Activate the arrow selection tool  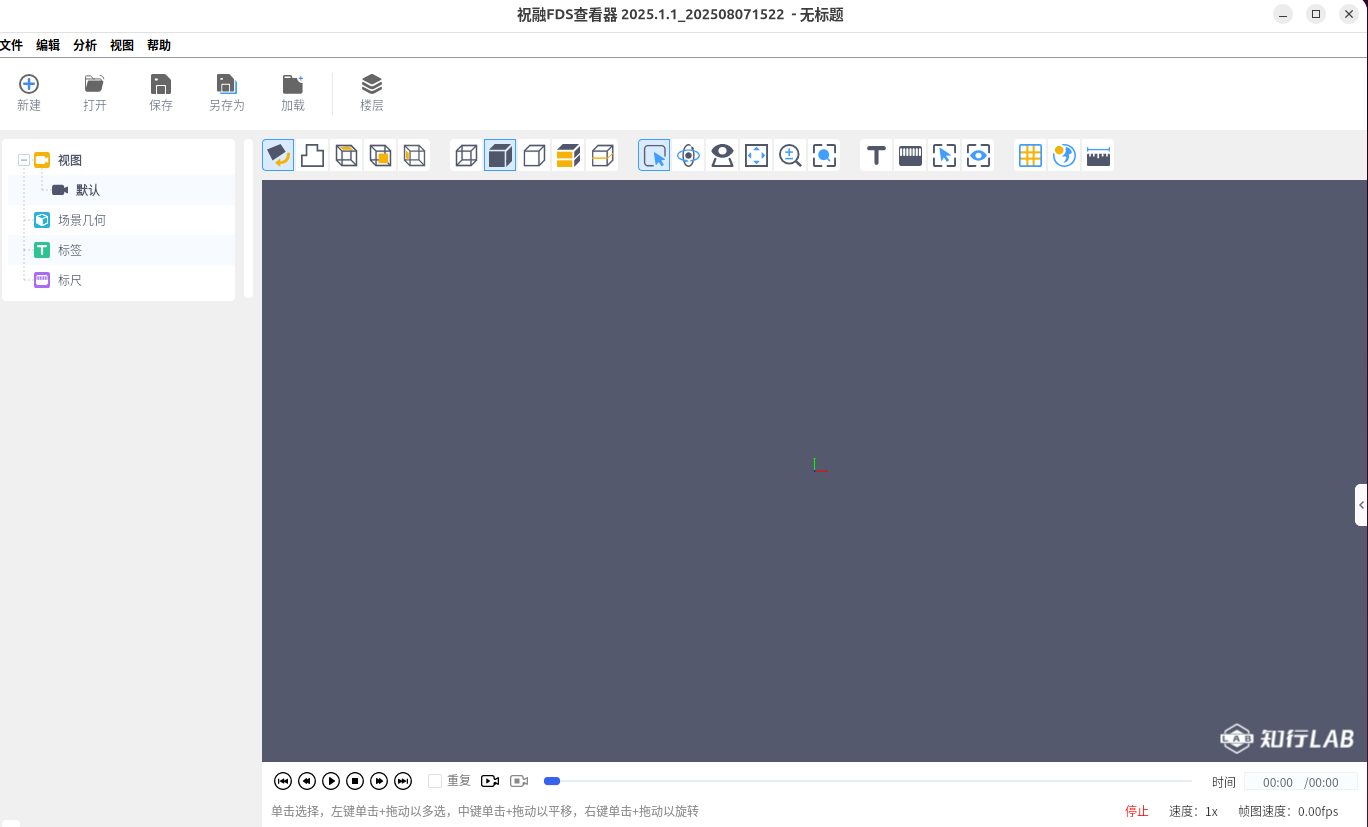click(654, 155)
